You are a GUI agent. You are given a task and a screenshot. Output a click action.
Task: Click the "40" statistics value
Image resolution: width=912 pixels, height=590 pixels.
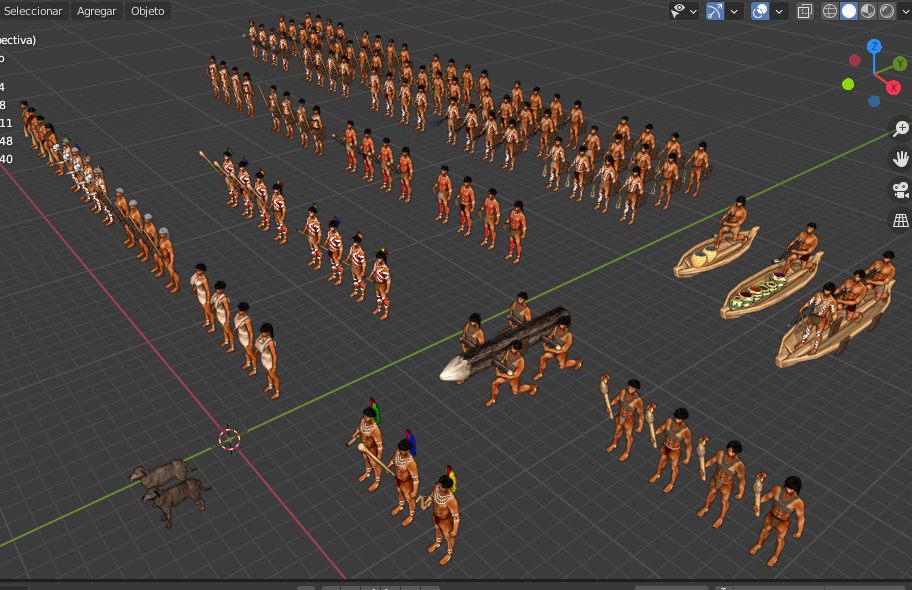point(6,159)
